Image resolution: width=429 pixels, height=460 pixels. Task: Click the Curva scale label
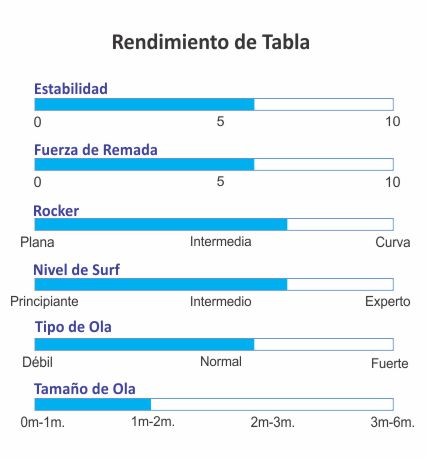392,242
